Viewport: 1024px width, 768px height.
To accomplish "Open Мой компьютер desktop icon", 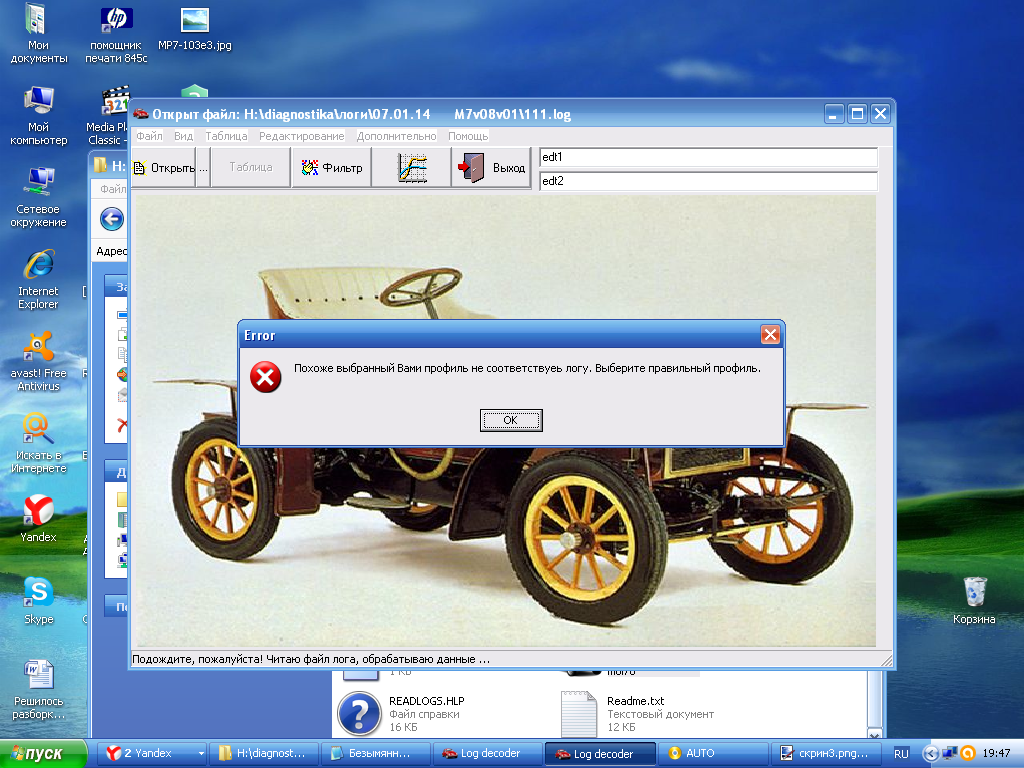I will coord(39,116).
